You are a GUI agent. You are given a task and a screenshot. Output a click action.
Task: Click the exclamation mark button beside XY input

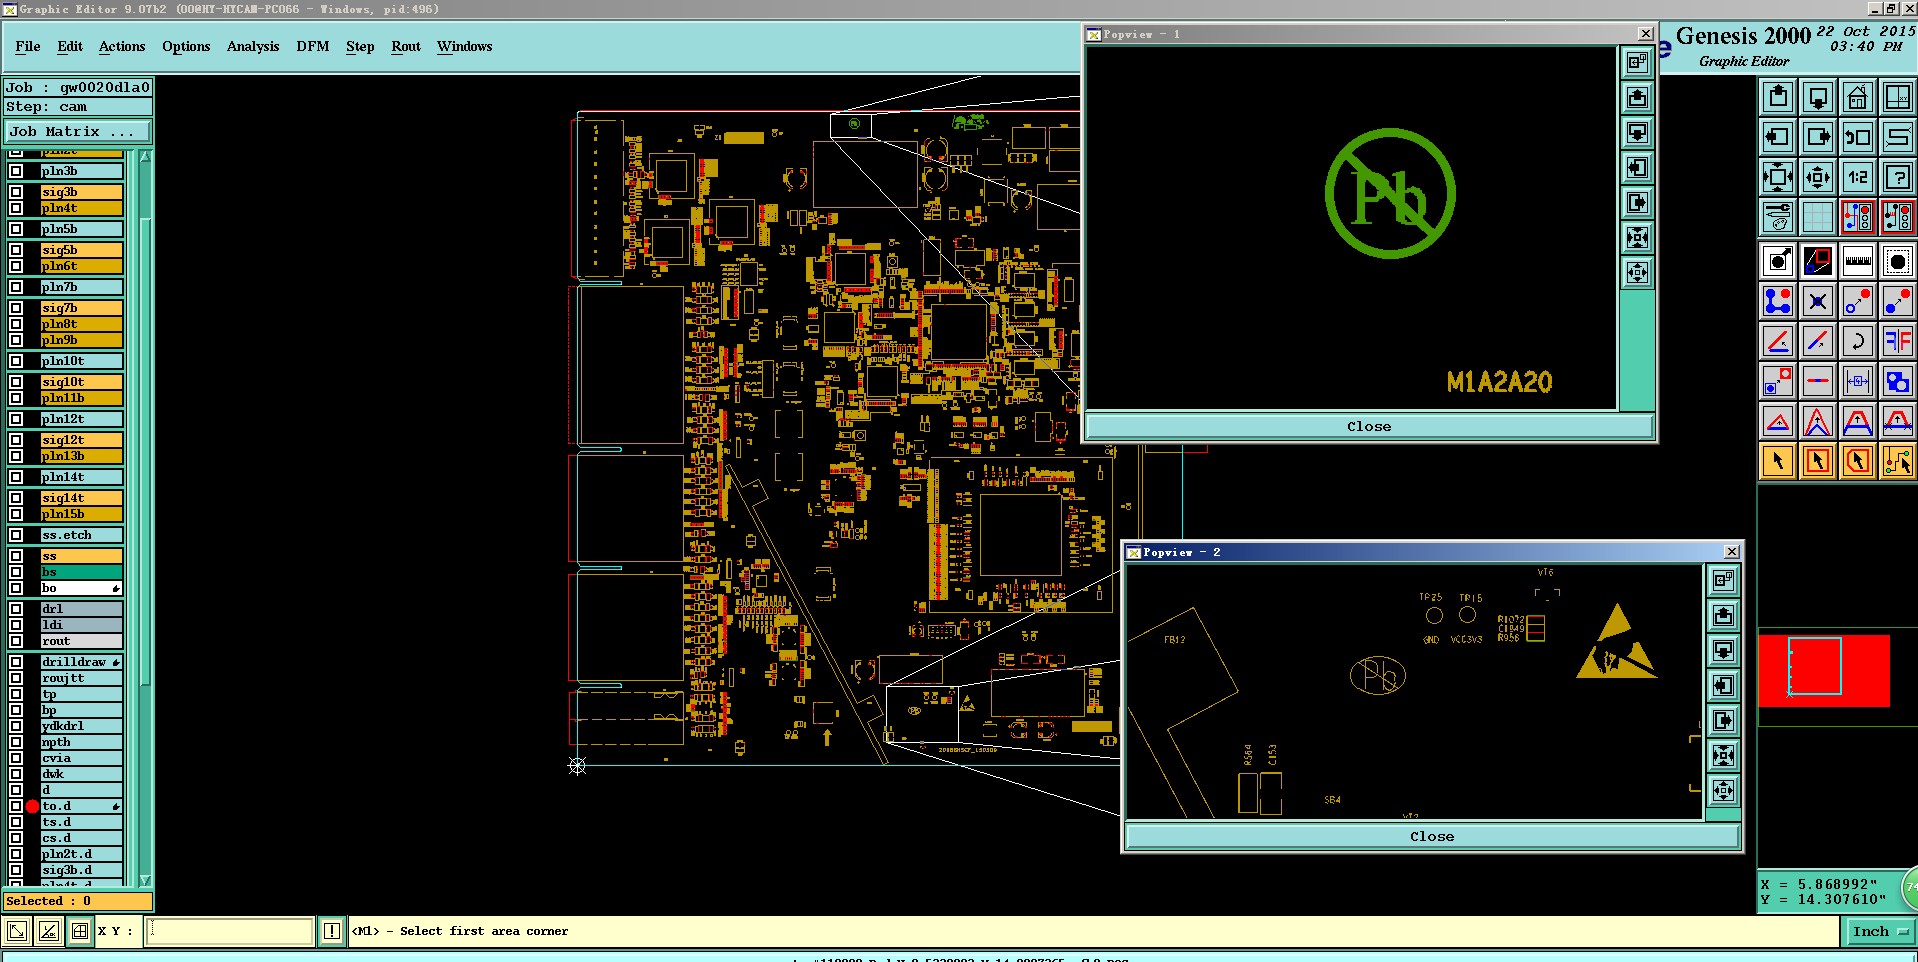click(332, 932)
